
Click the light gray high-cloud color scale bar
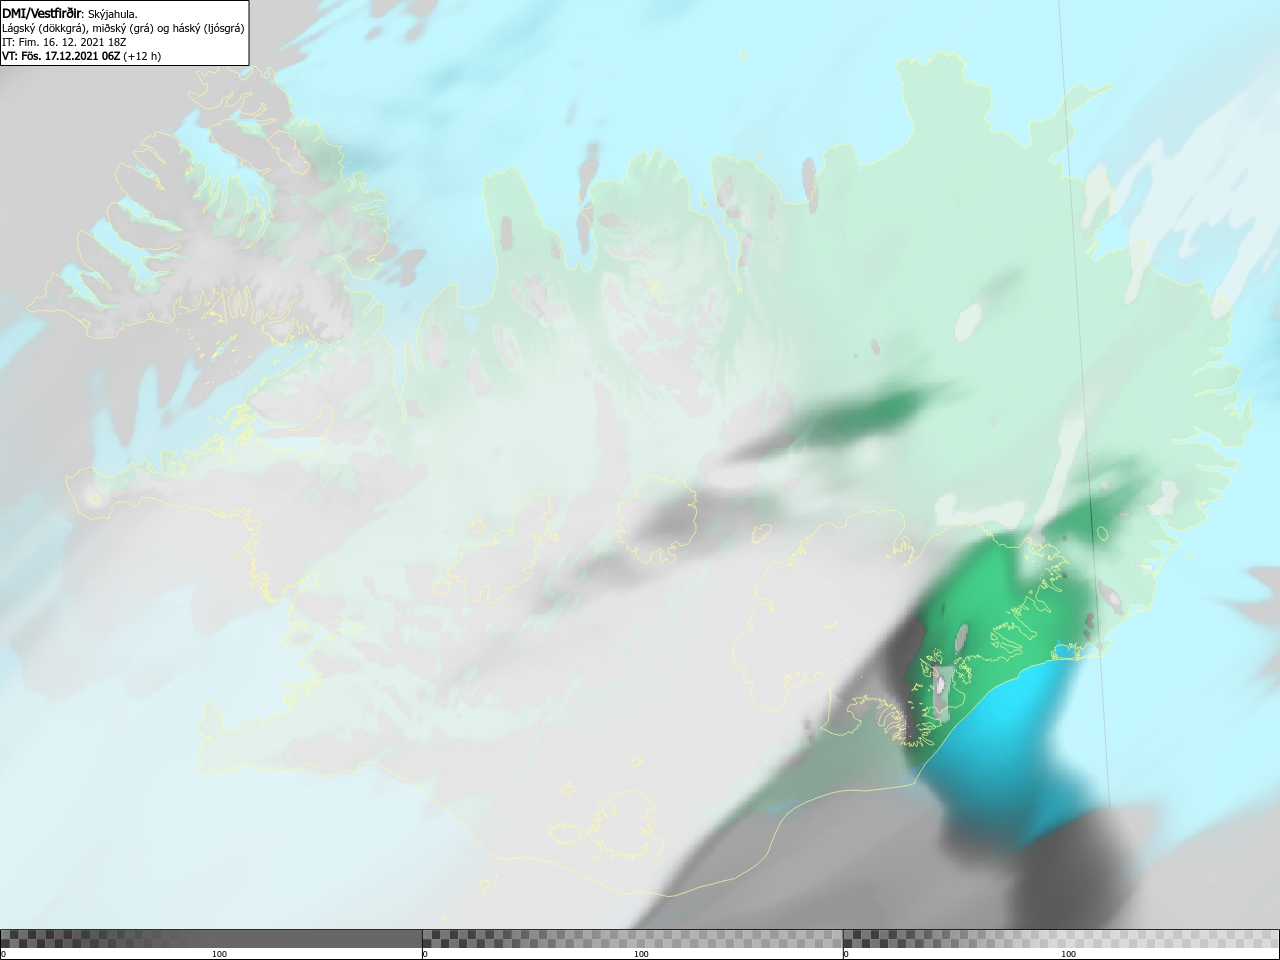coord(1061,939)
